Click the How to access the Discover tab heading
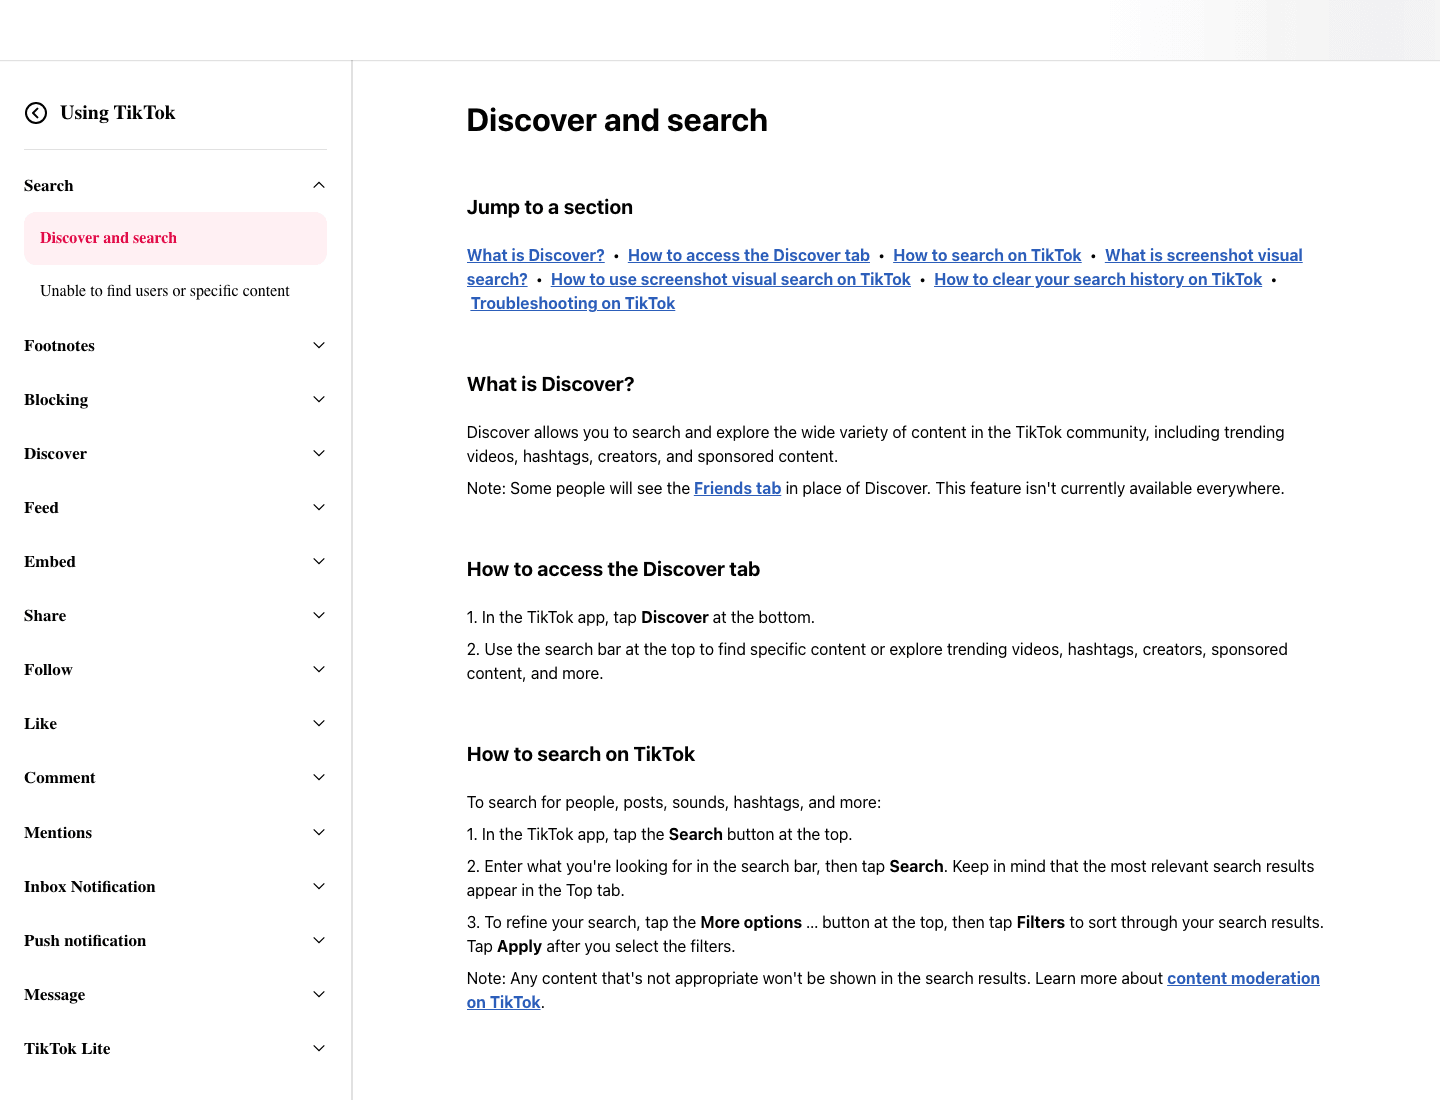This screenshot has height=1100, width=1440. point(613,569)
